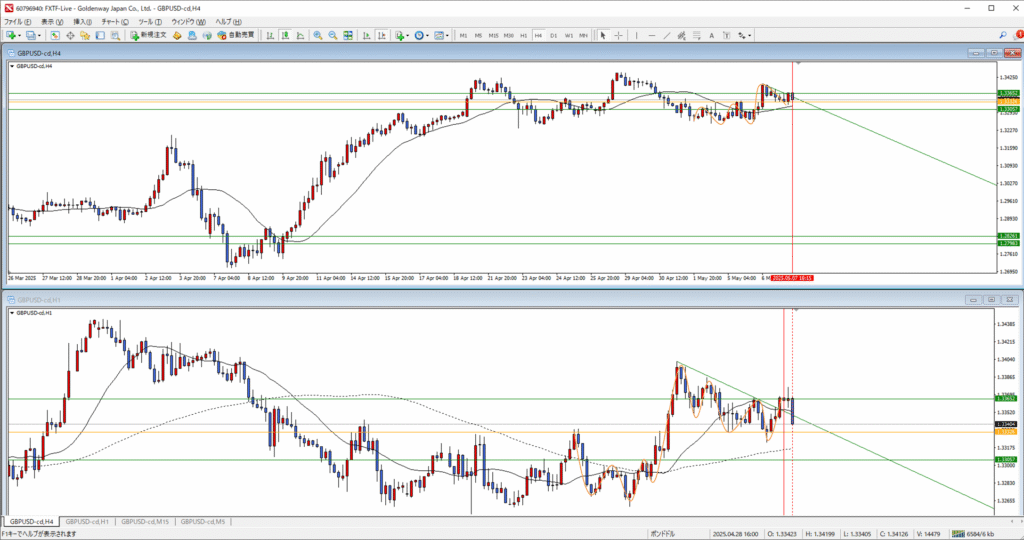The image size is (1024, 540).
Task: Toggle the Terminal panel icon
Action: 100,35
